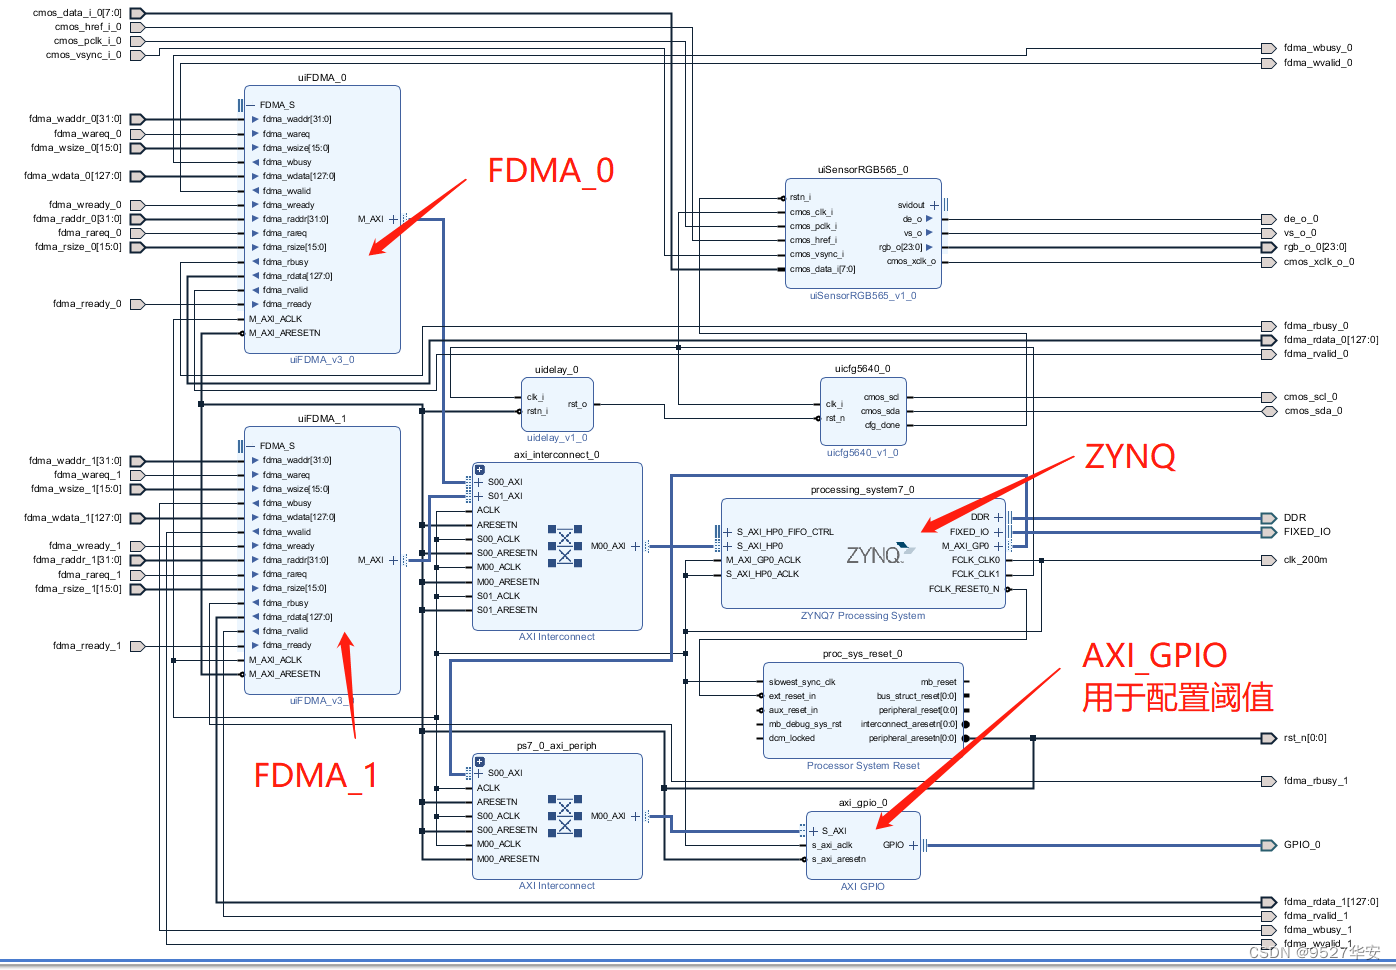Click the FCLK_CLK0 pin label
This screenshot has width=1396, height=970.
(976, 560)
